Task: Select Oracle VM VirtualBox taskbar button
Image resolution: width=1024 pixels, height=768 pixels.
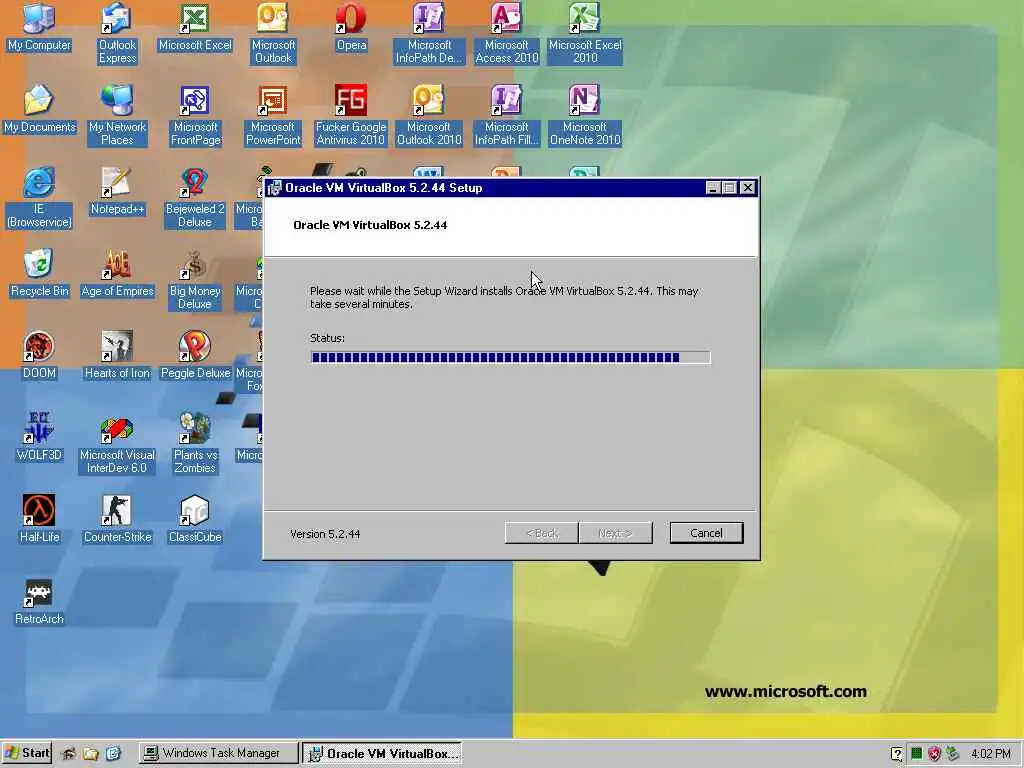Action: pyautogui.click(x=382, y=753)
